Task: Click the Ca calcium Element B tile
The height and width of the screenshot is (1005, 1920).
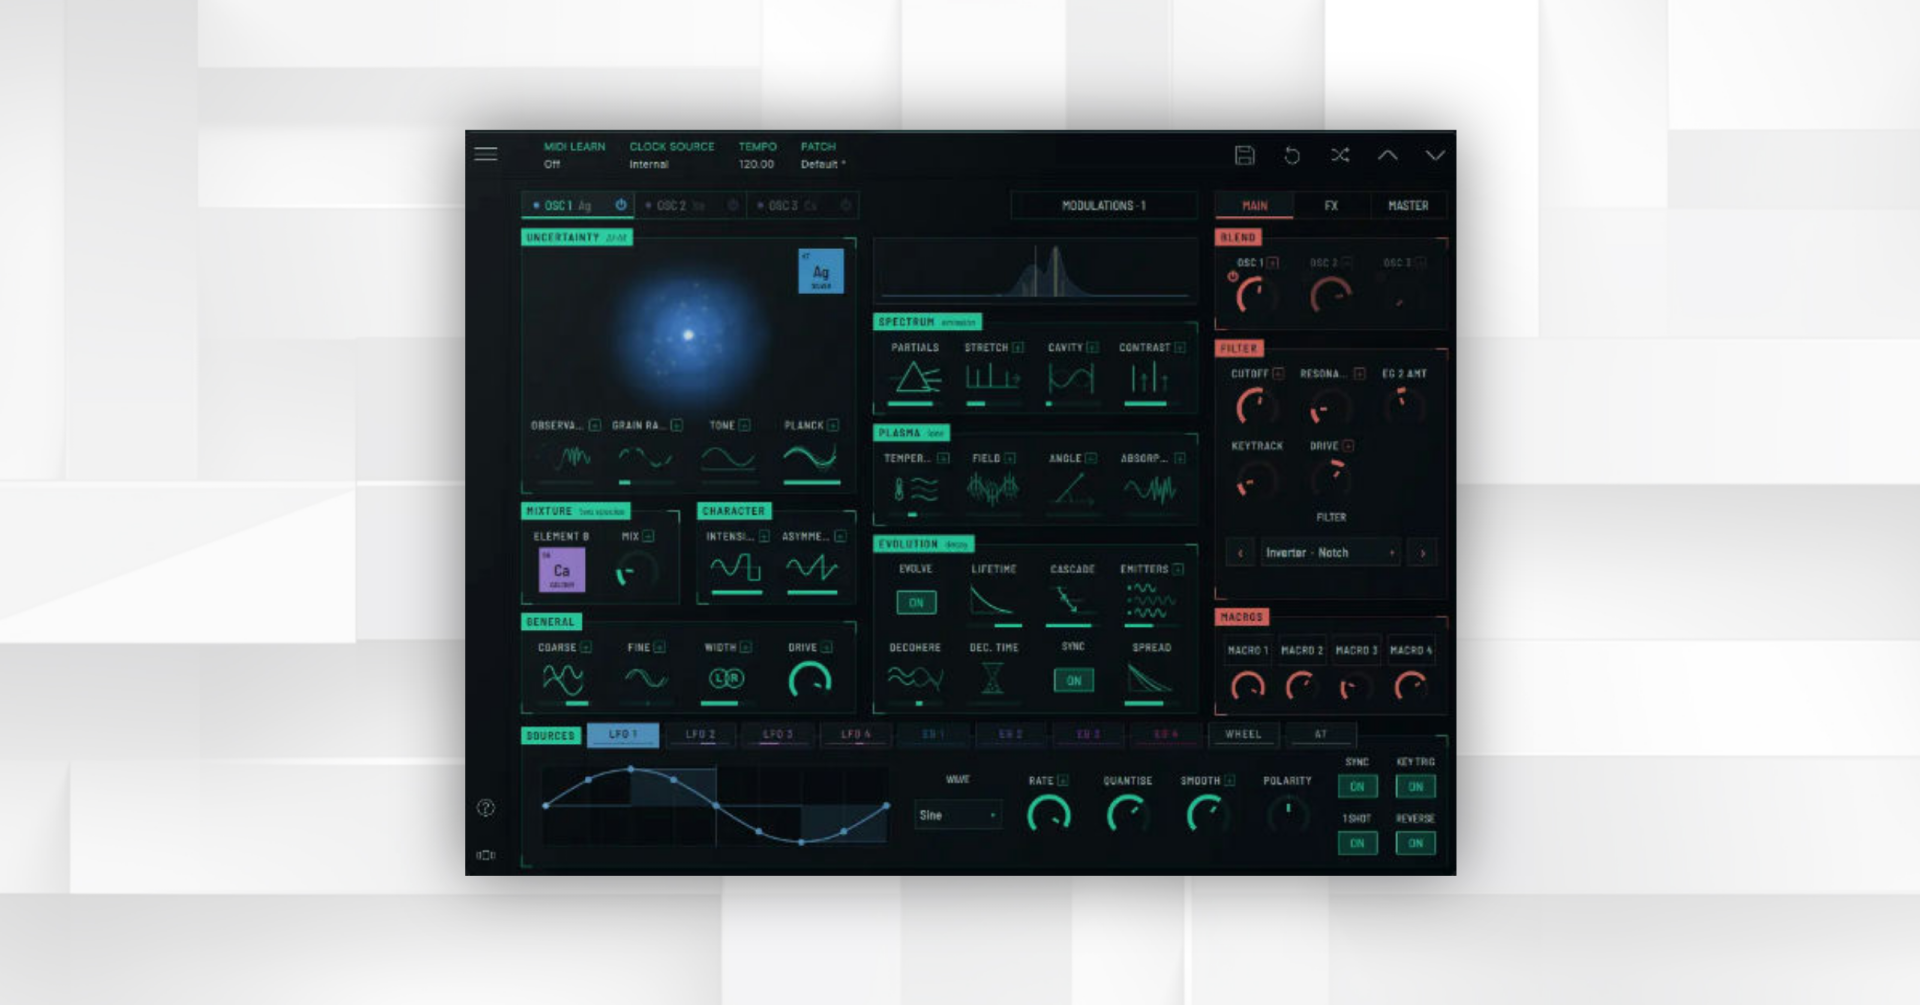Action: coord(562,570)
